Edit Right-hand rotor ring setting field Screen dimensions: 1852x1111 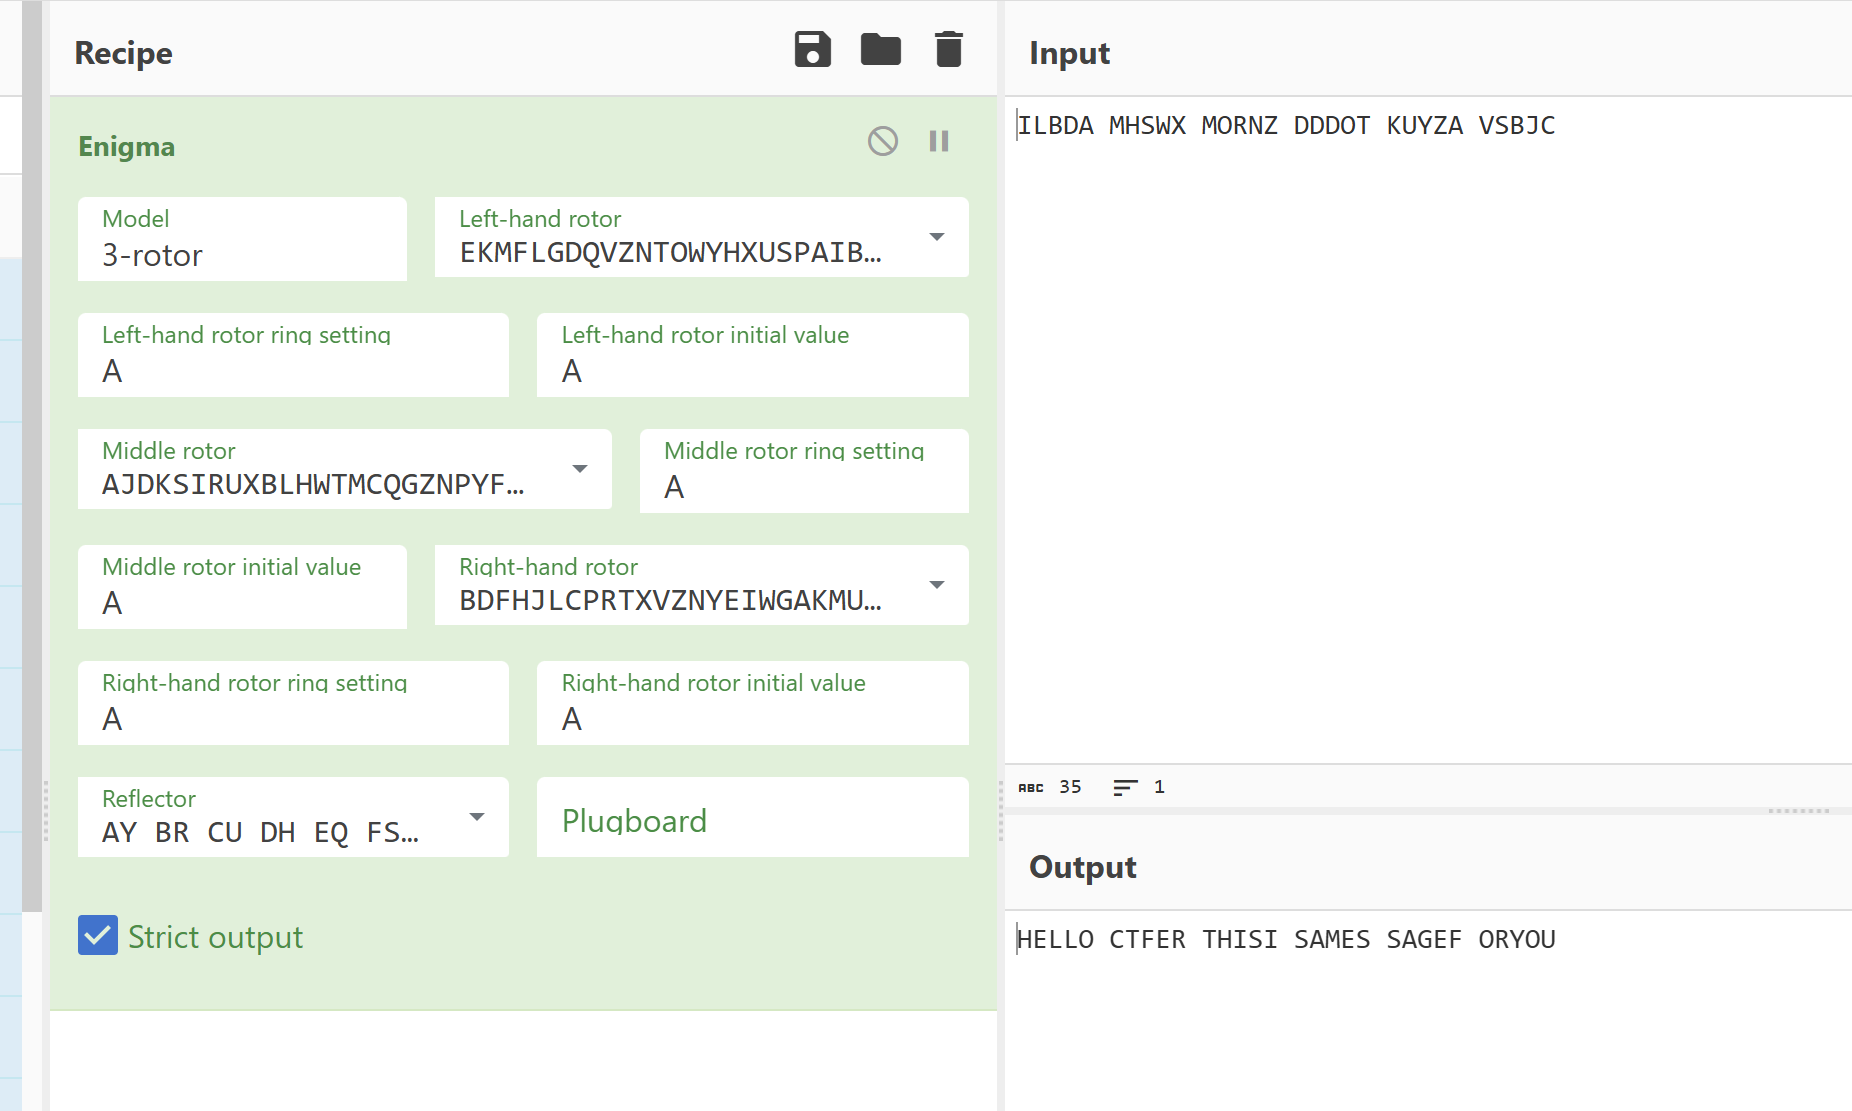point(293,703)
